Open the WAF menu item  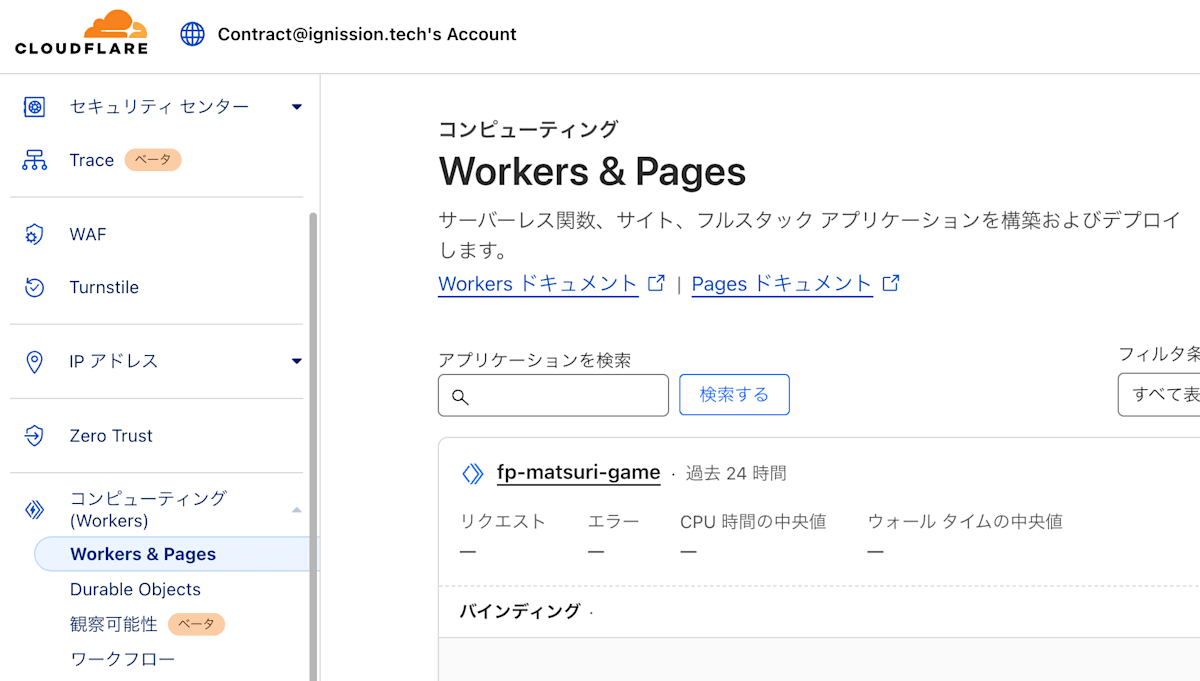[88, 234]
